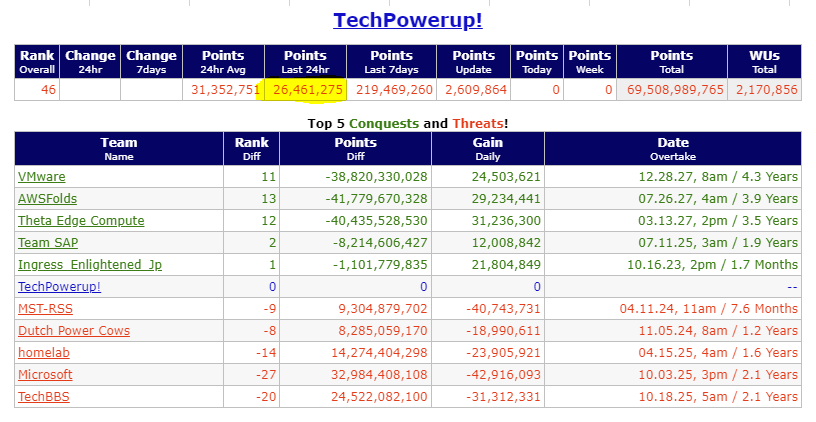Screen dimensions: 816x422
Task: Click Microsoft points diff 32,984,408,108
Action: (379, 375)
